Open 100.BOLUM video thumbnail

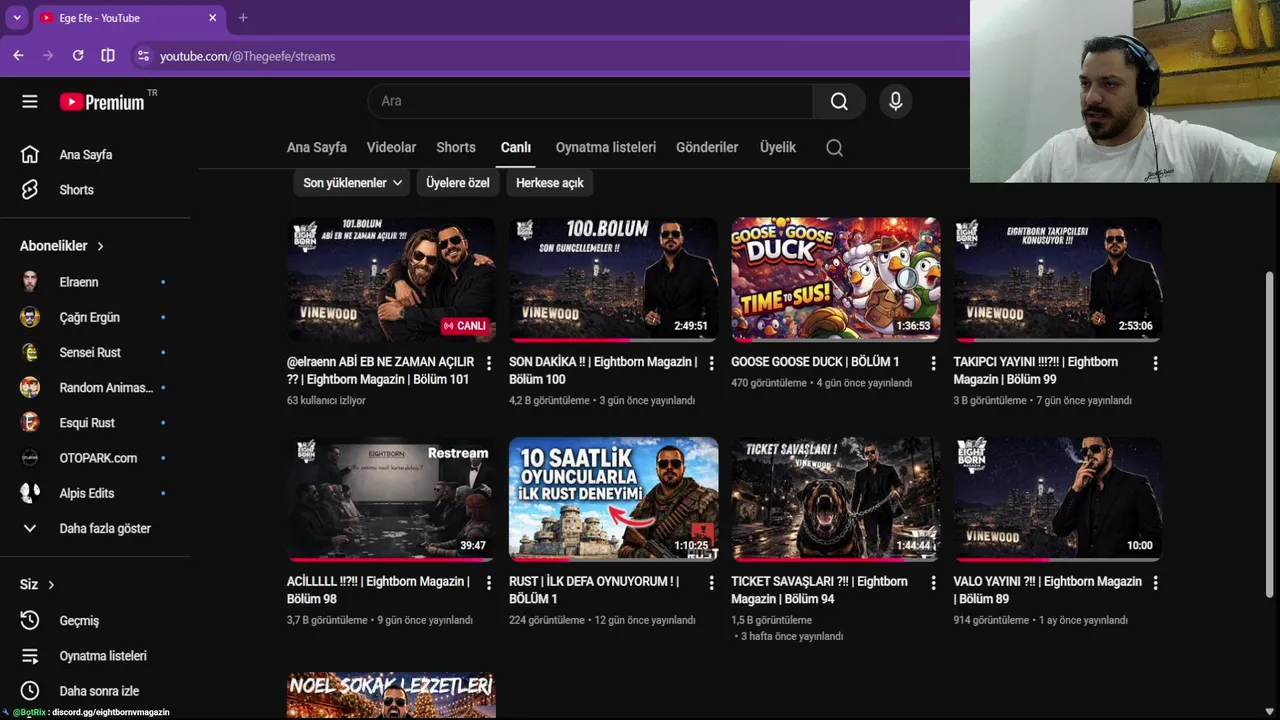[613, 279]
